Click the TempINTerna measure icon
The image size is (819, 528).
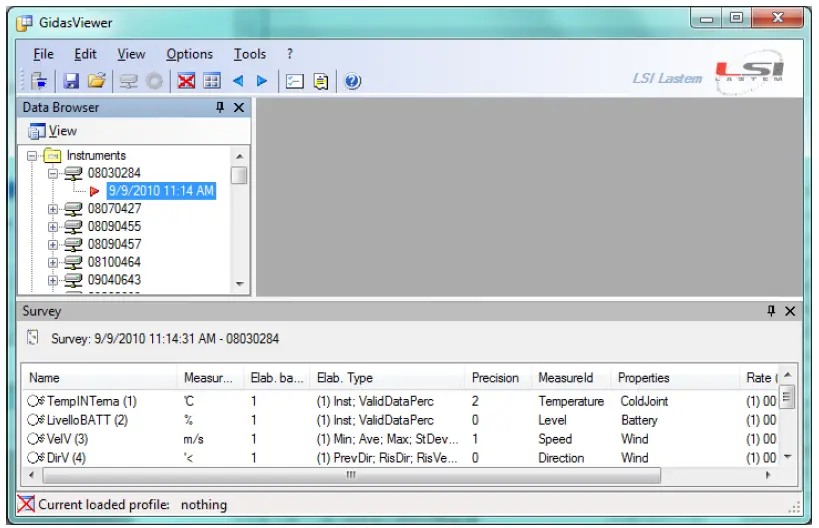(36, 401)
